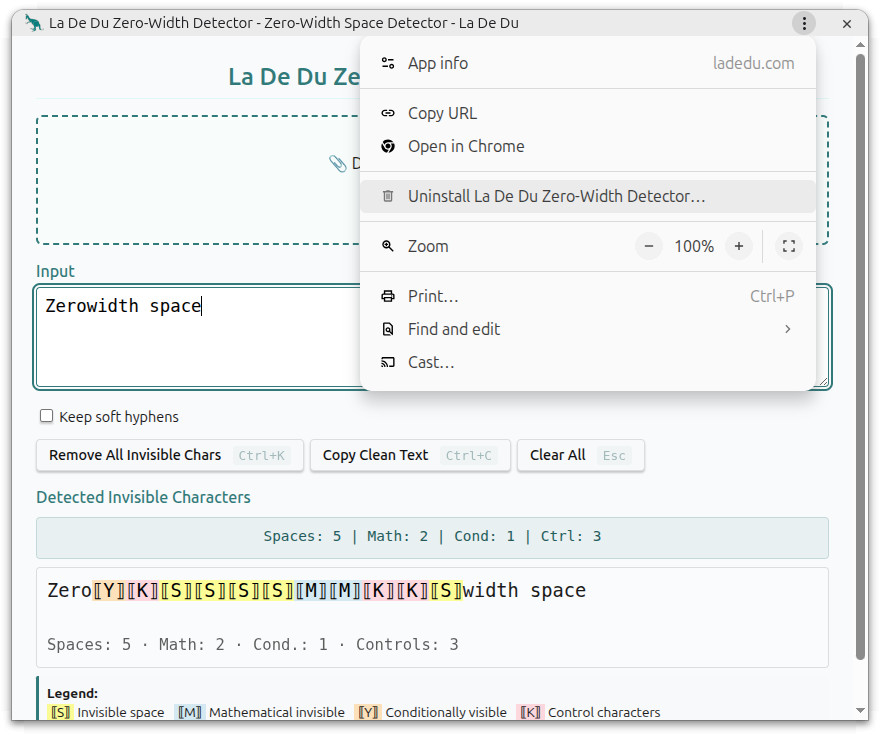Click the orange [Y] swatch in the legend
880x735 pixels.
tap(368, 712)
